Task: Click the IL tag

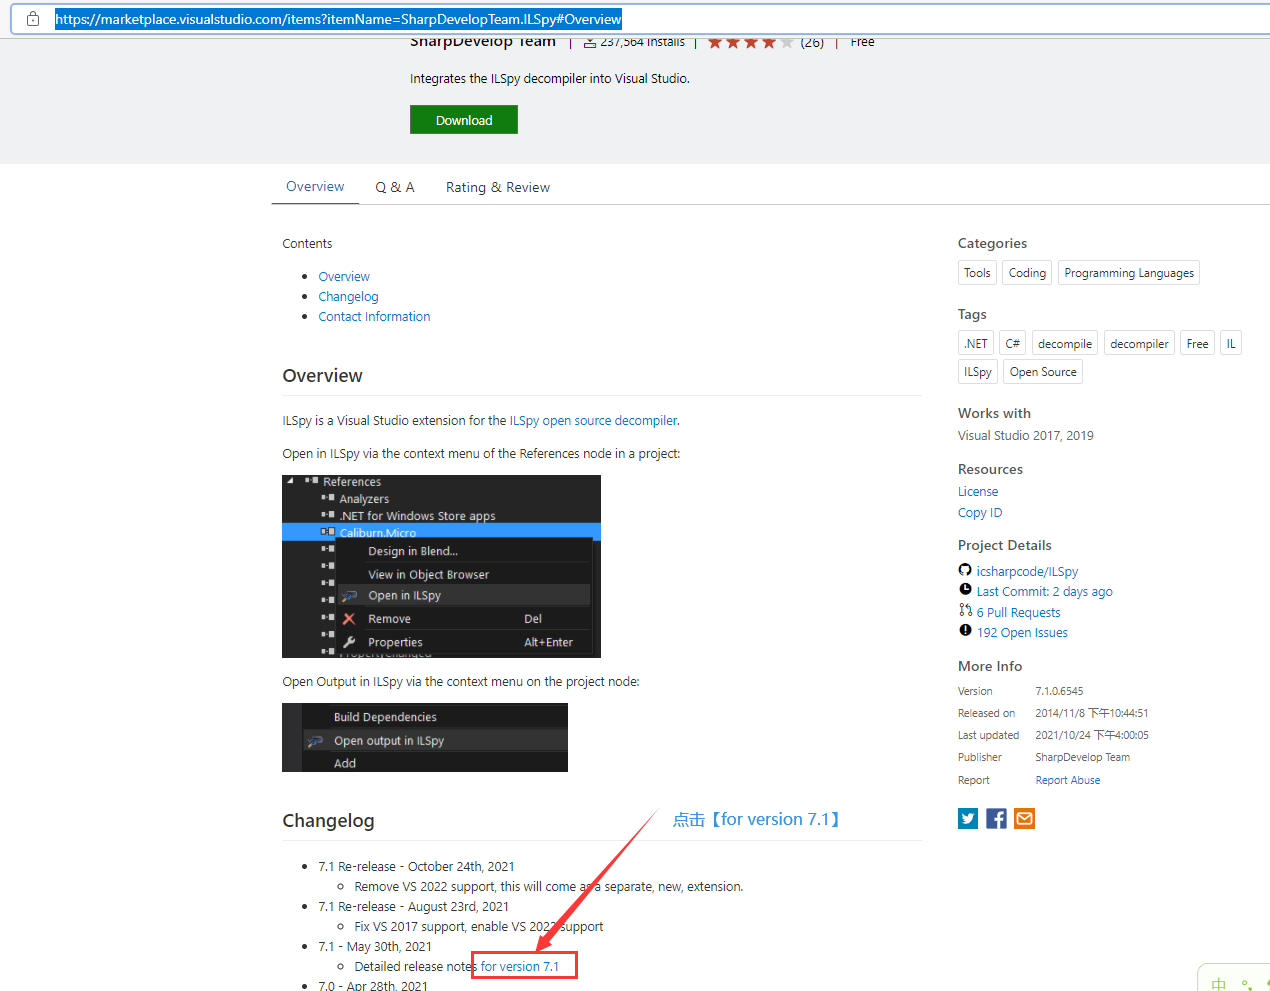Action: (x=1231, y=344)
